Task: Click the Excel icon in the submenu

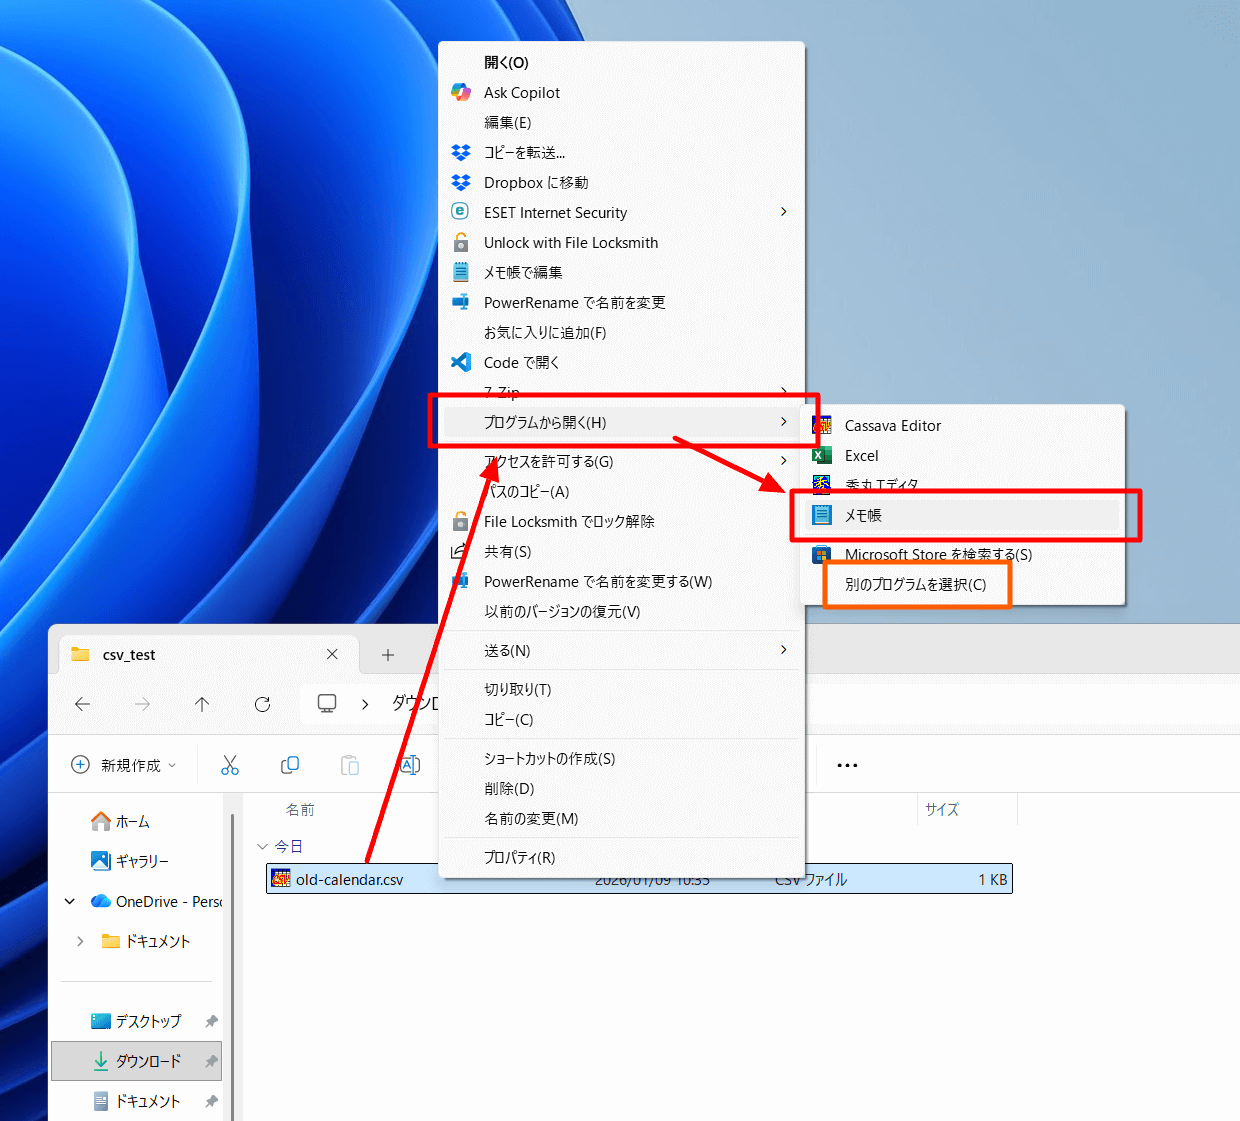Action: (x=822, y=456)
